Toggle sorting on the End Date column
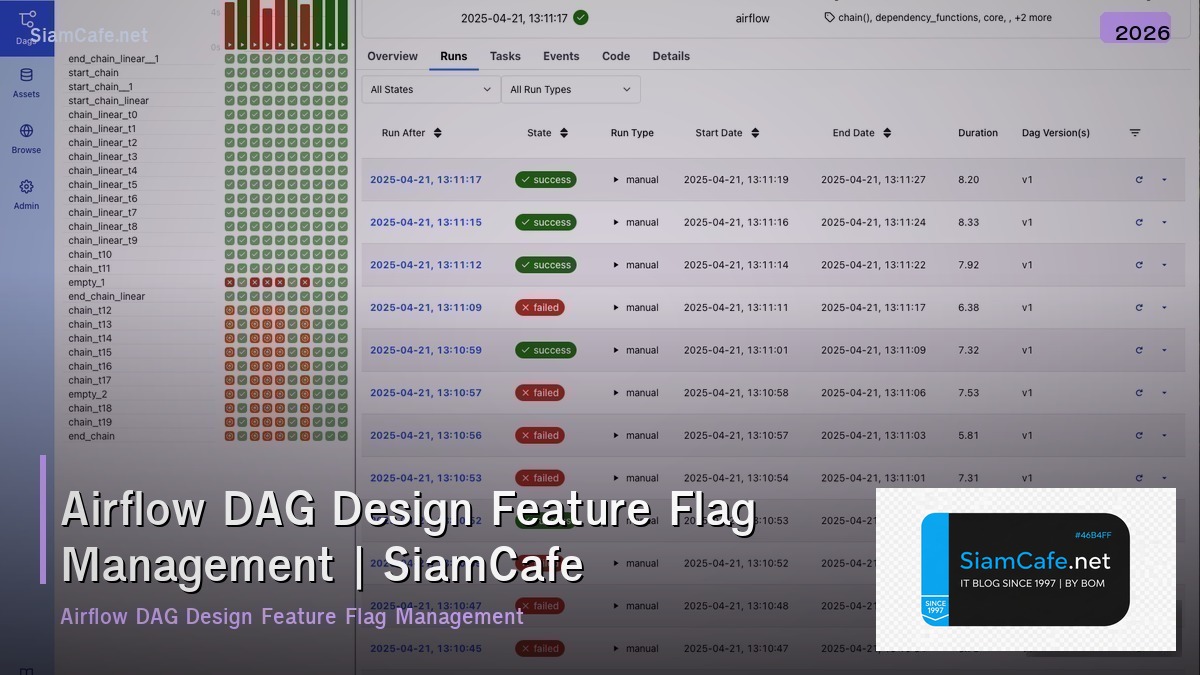Viewport: 1200px width, 675px height. pyautogui.click(x=888, y=132)
